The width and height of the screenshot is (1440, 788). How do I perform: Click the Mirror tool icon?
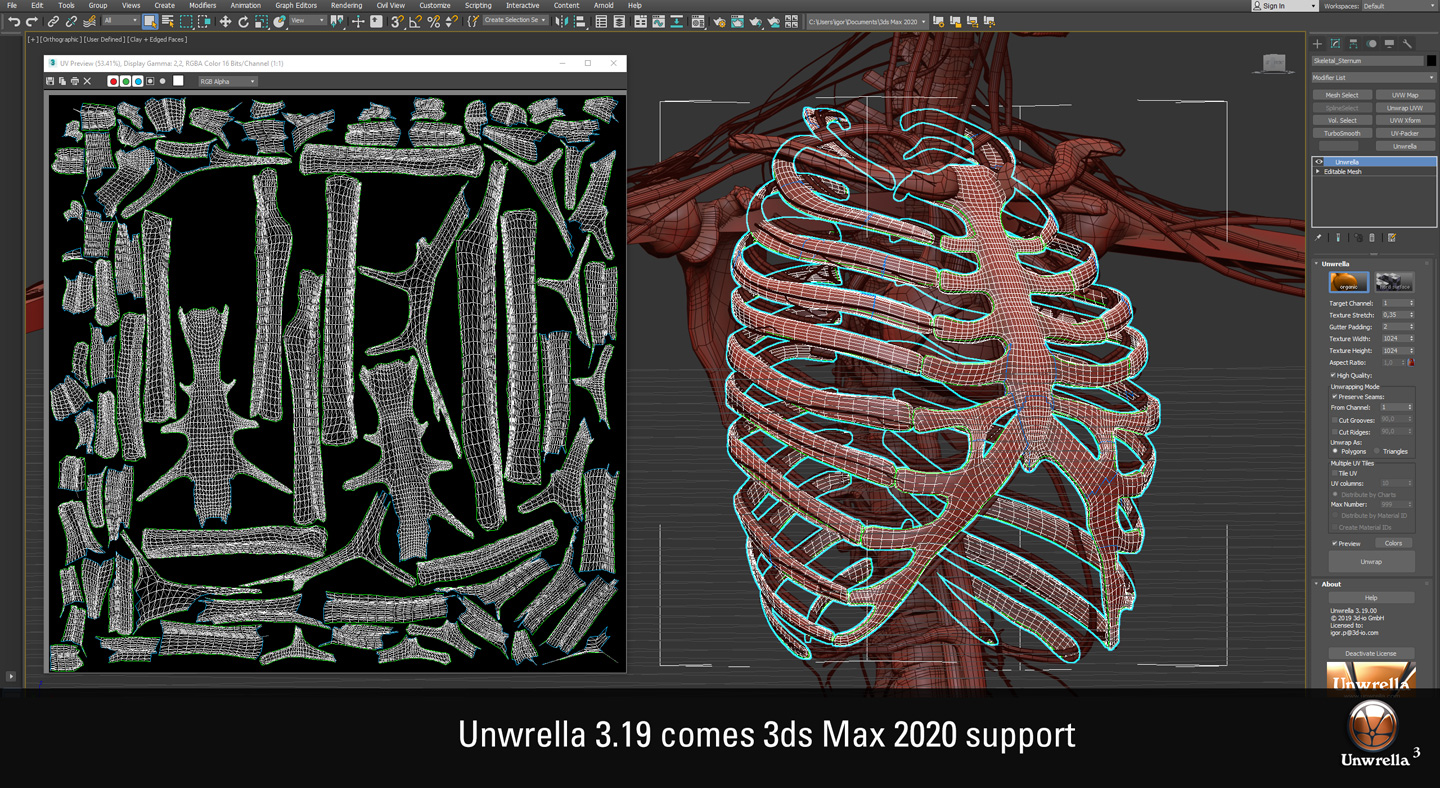point(562,21)
